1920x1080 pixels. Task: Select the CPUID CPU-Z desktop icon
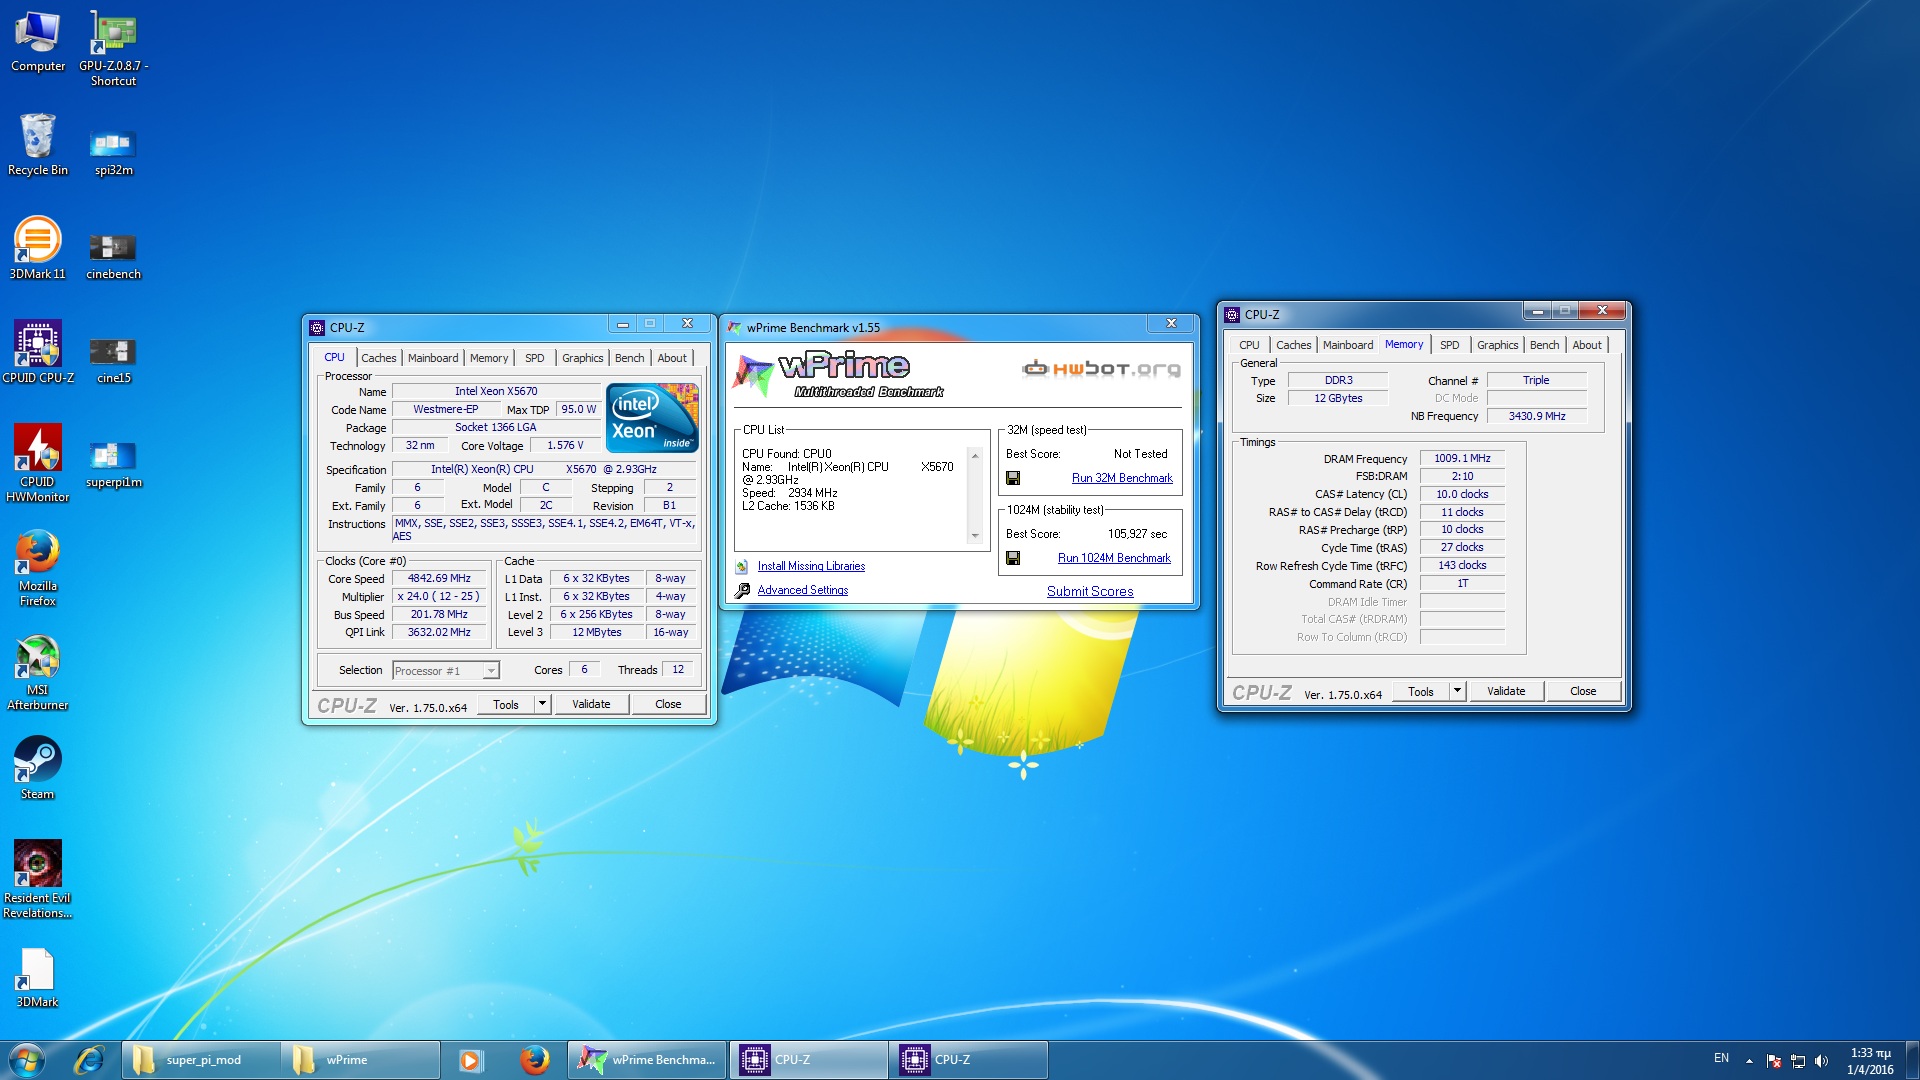point(38,352)
